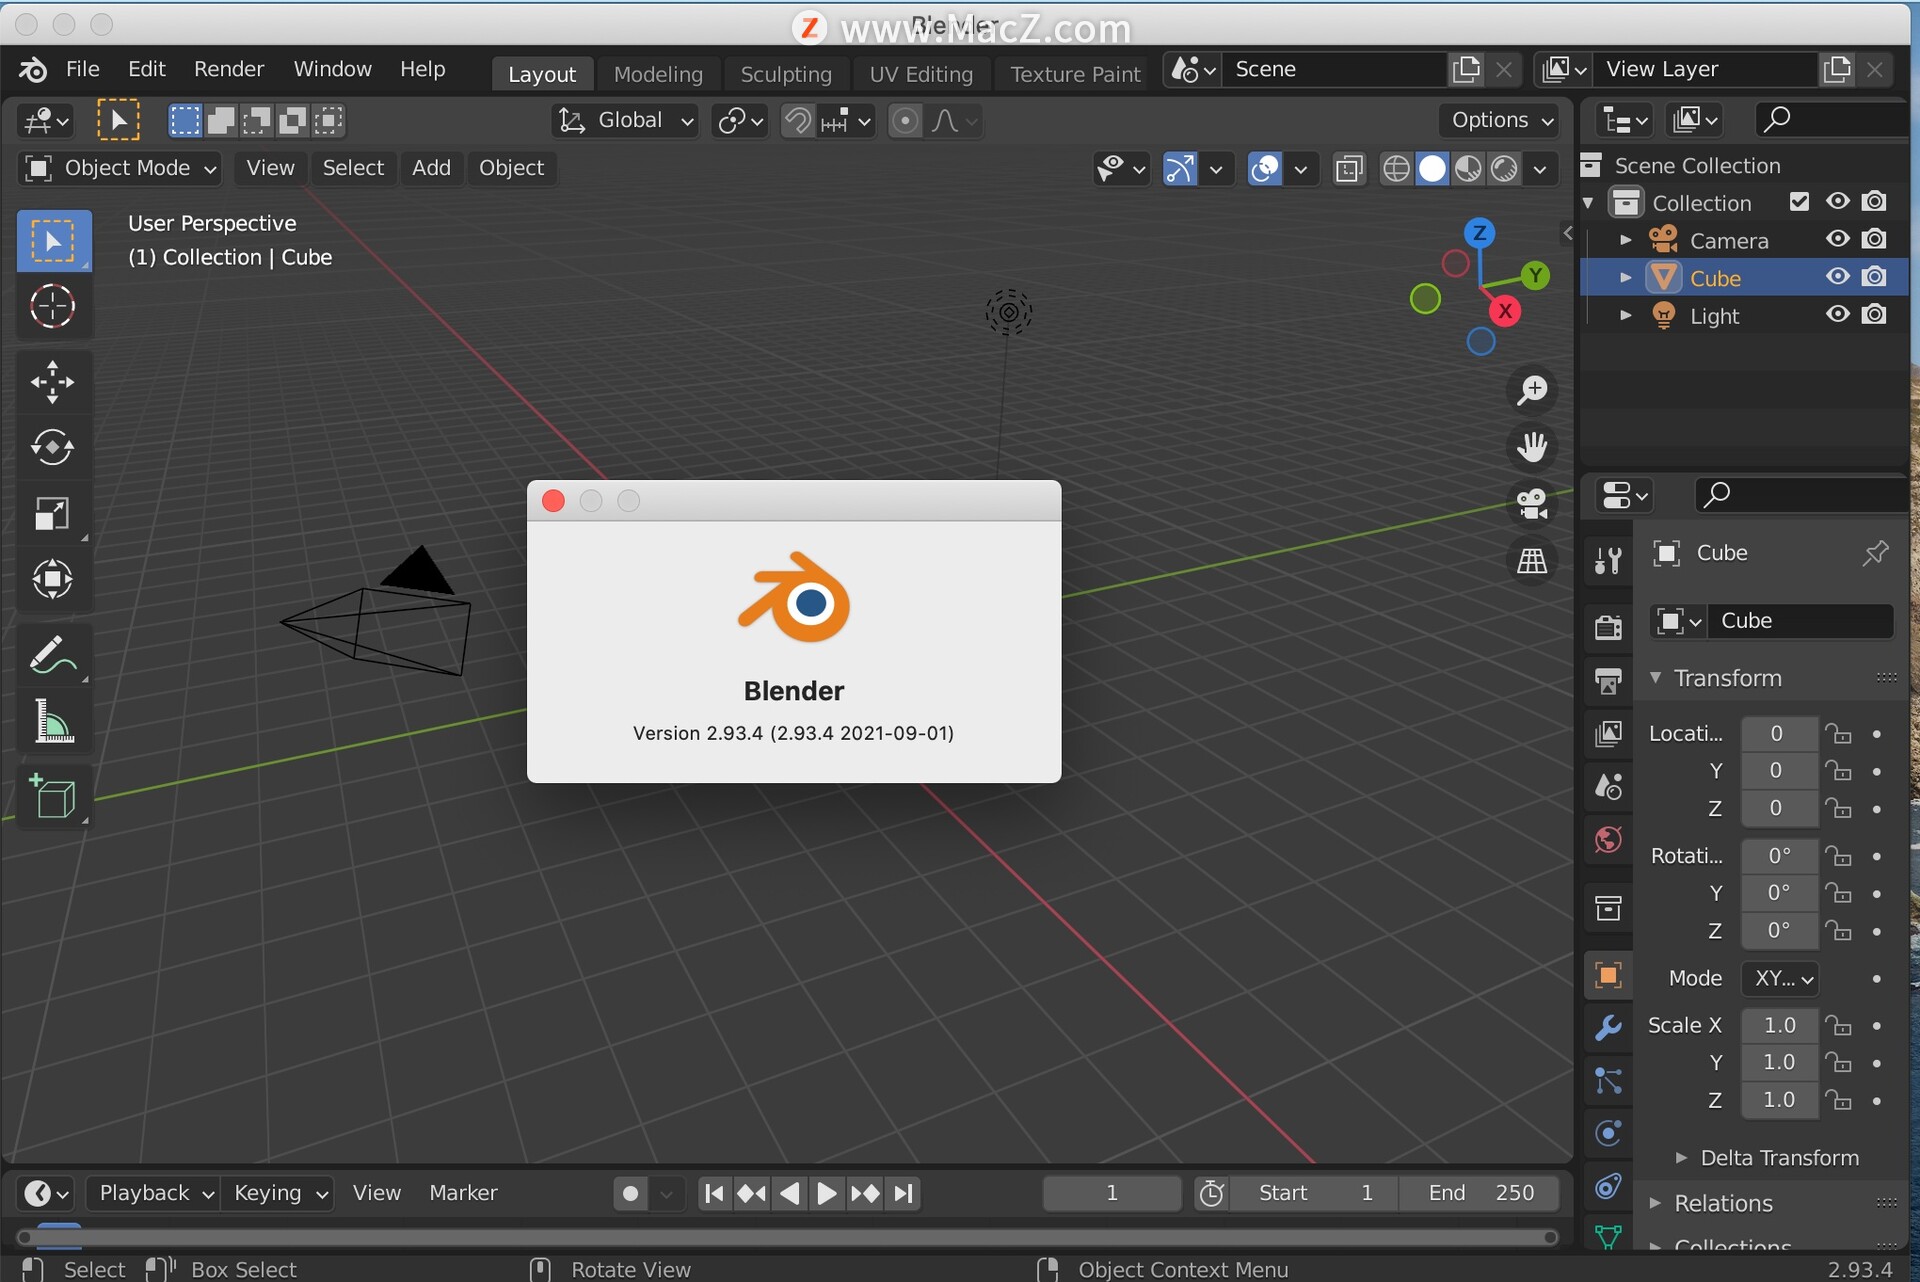Switch to the Modeling workspace tab
The height and width of the screenshot is (1282, 1920).
click(658, 74)
